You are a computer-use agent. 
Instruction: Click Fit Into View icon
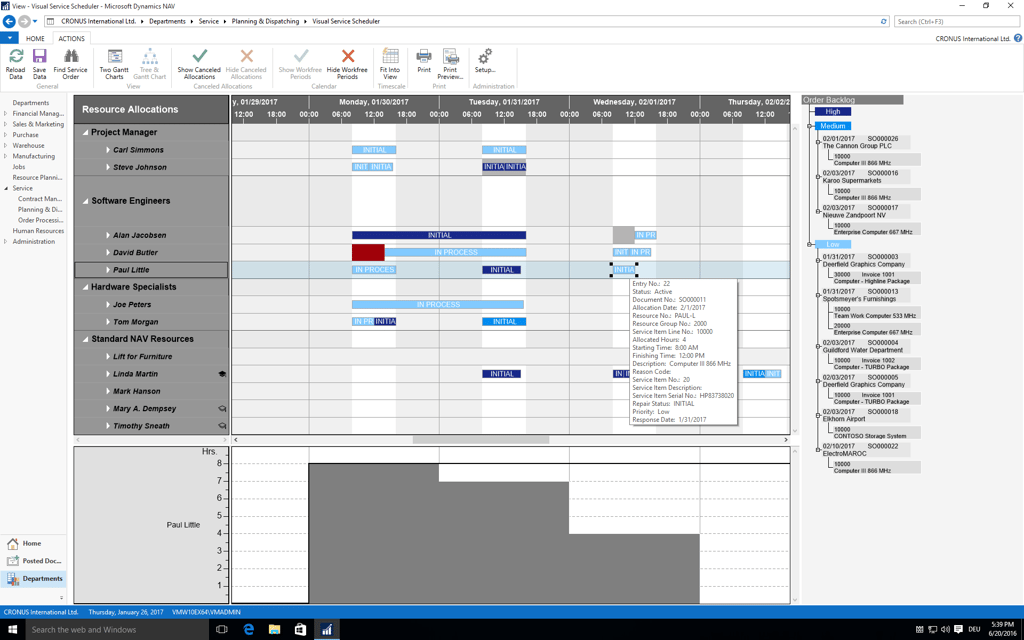pos(390,56)
